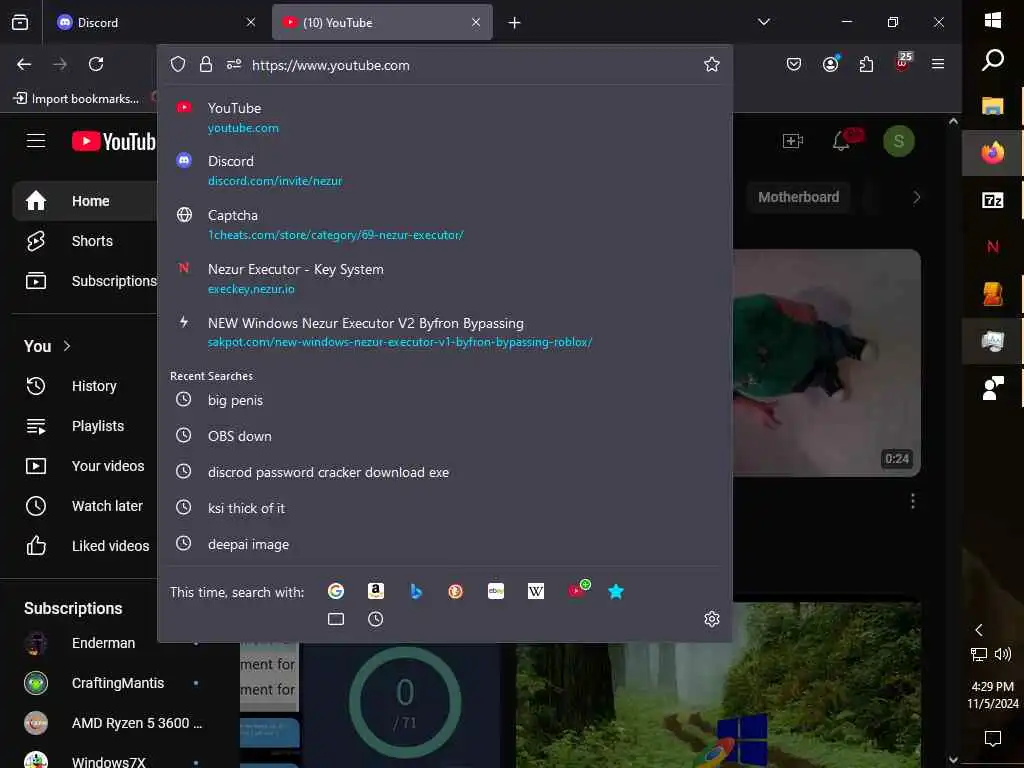
Task: Open Watch later in sidebar
Action: click(x=85, y=505)
